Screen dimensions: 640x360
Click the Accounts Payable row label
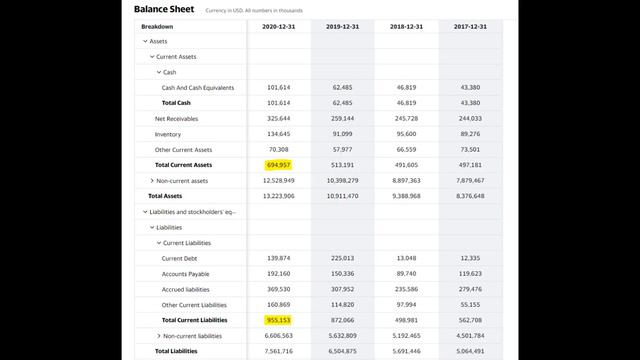click(185, 274)
